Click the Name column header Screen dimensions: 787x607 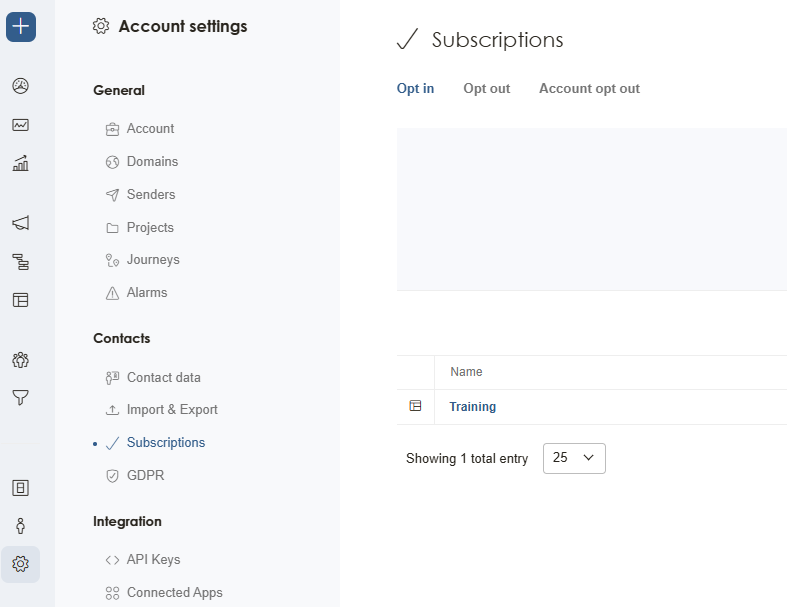point(466,372)
